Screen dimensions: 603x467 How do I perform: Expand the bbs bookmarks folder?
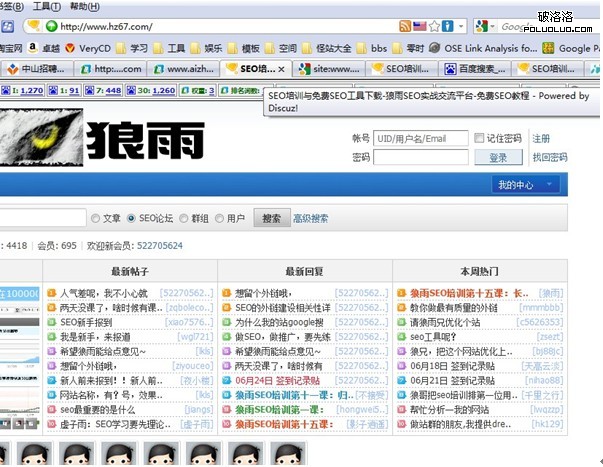click(372, 48)
